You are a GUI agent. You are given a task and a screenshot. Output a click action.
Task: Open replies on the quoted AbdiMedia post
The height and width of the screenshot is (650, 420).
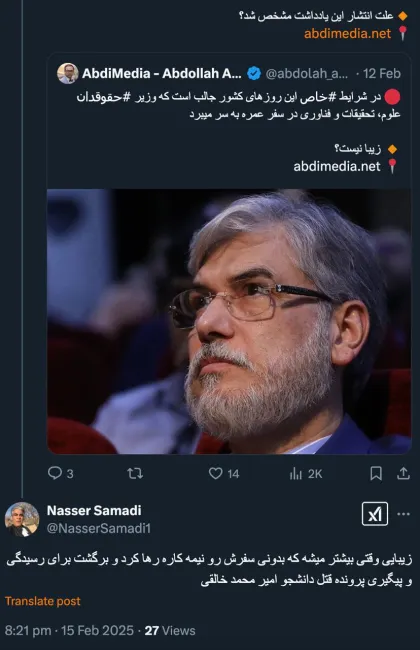(x=61, y=473)
